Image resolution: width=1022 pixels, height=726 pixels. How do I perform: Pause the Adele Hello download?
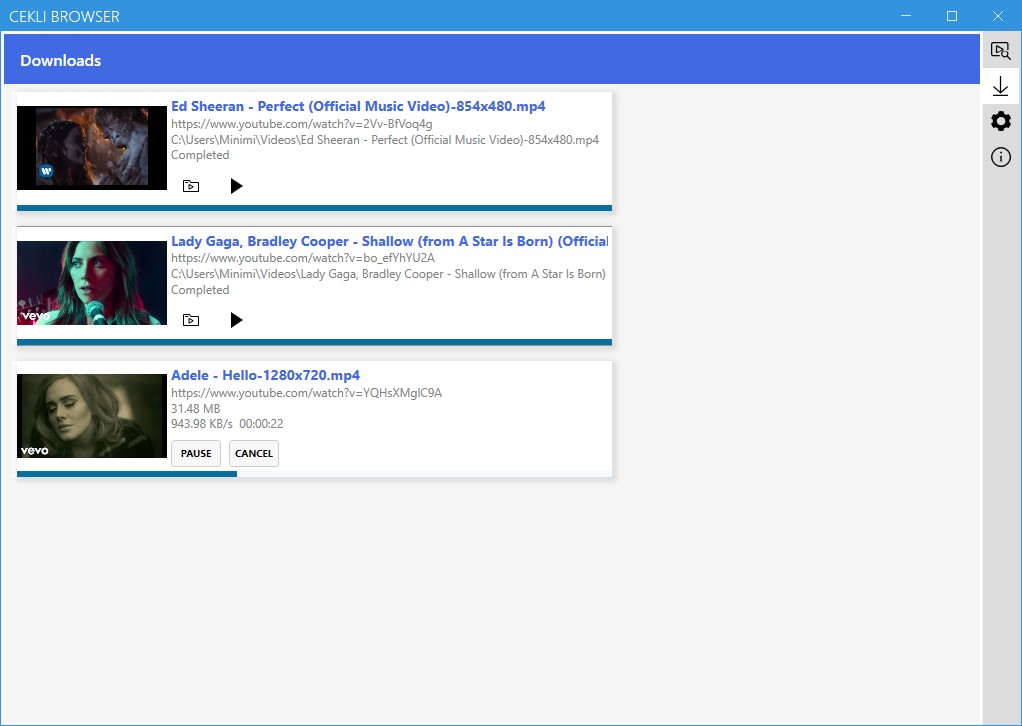(x=196, y=454)
